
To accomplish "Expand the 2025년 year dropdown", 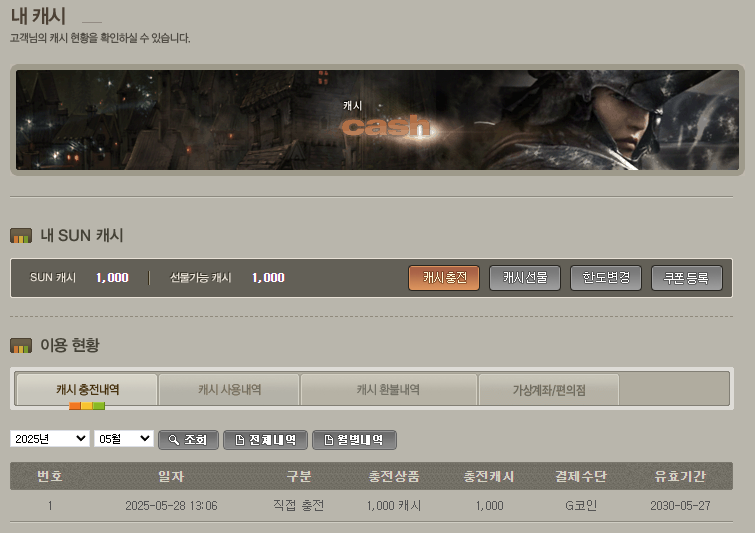I will point(50,439).
